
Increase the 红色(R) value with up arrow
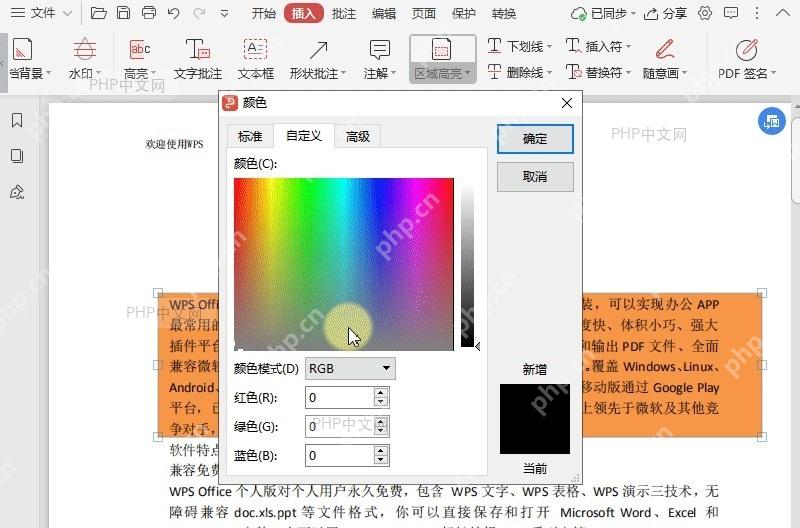tap(381, 392)
